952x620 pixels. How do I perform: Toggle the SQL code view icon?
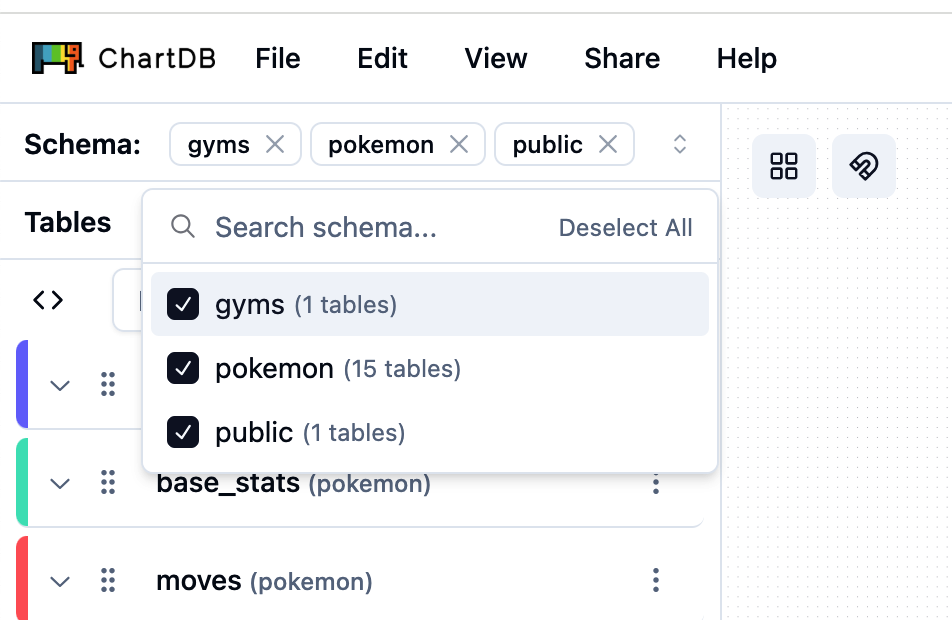click(x=48, y=299)
